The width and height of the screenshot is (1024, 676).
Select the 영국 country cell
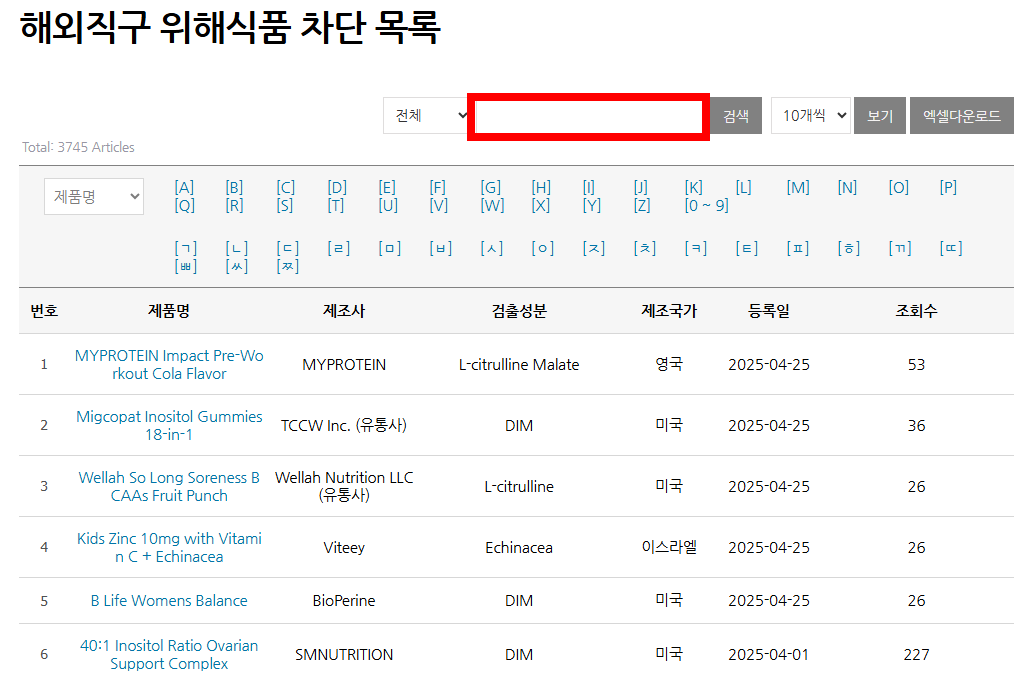[x=669, y=364]
